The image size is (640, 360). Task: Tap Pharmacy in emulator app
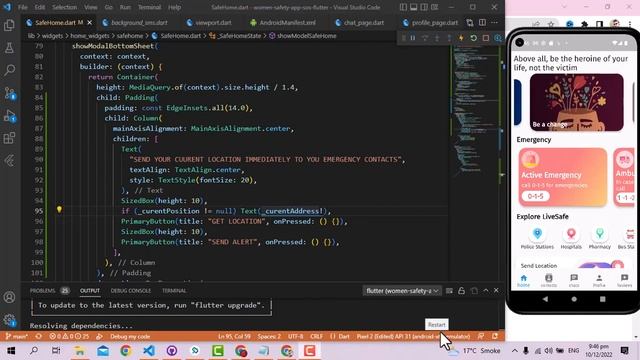pyautogui.click(x=600, y=238)
